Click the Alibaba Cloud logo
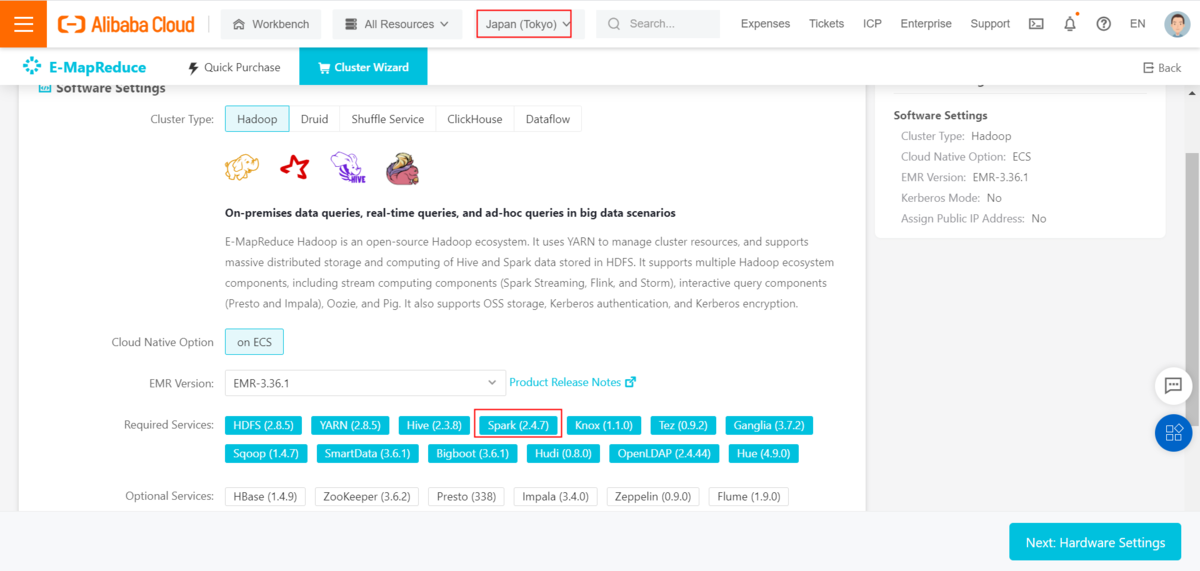Viewport: 1200px width, 571px height. [128, 24]
